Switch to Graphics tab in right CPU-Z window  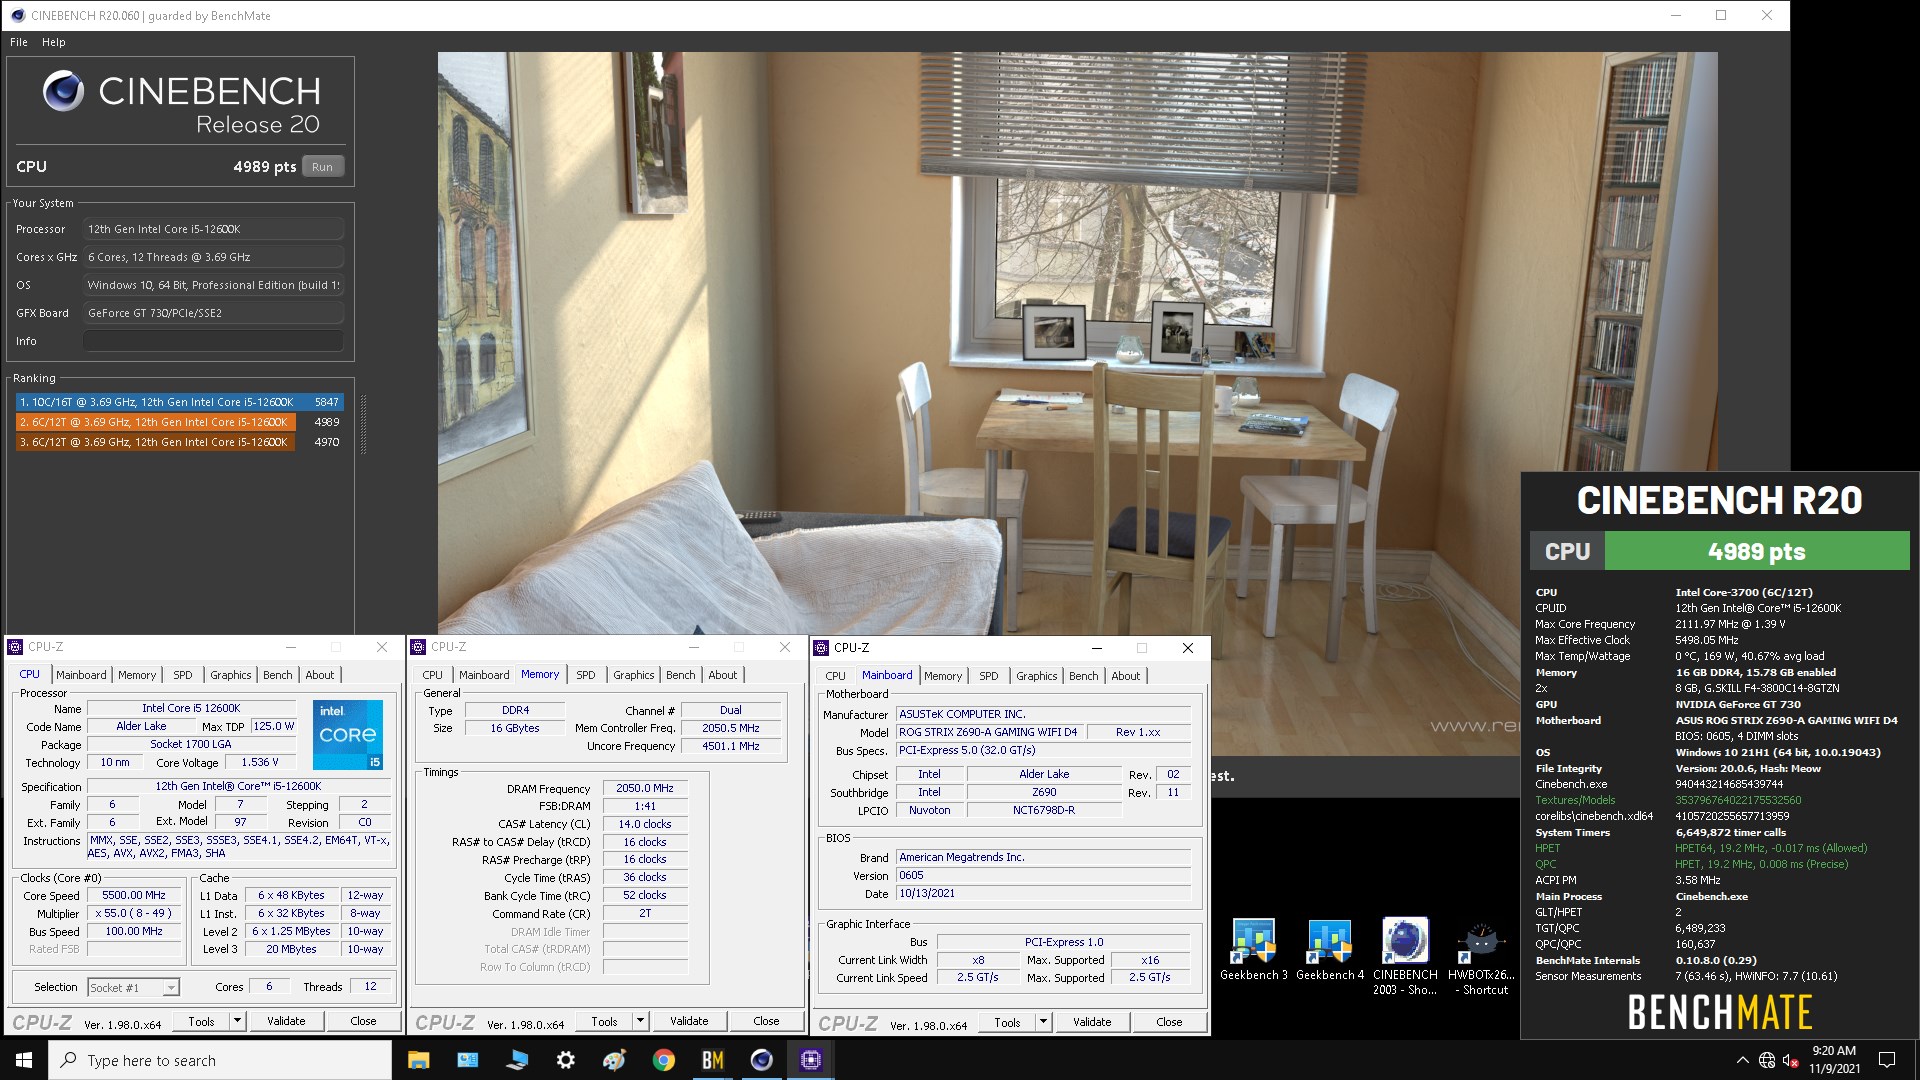(x=1037, y=676)
